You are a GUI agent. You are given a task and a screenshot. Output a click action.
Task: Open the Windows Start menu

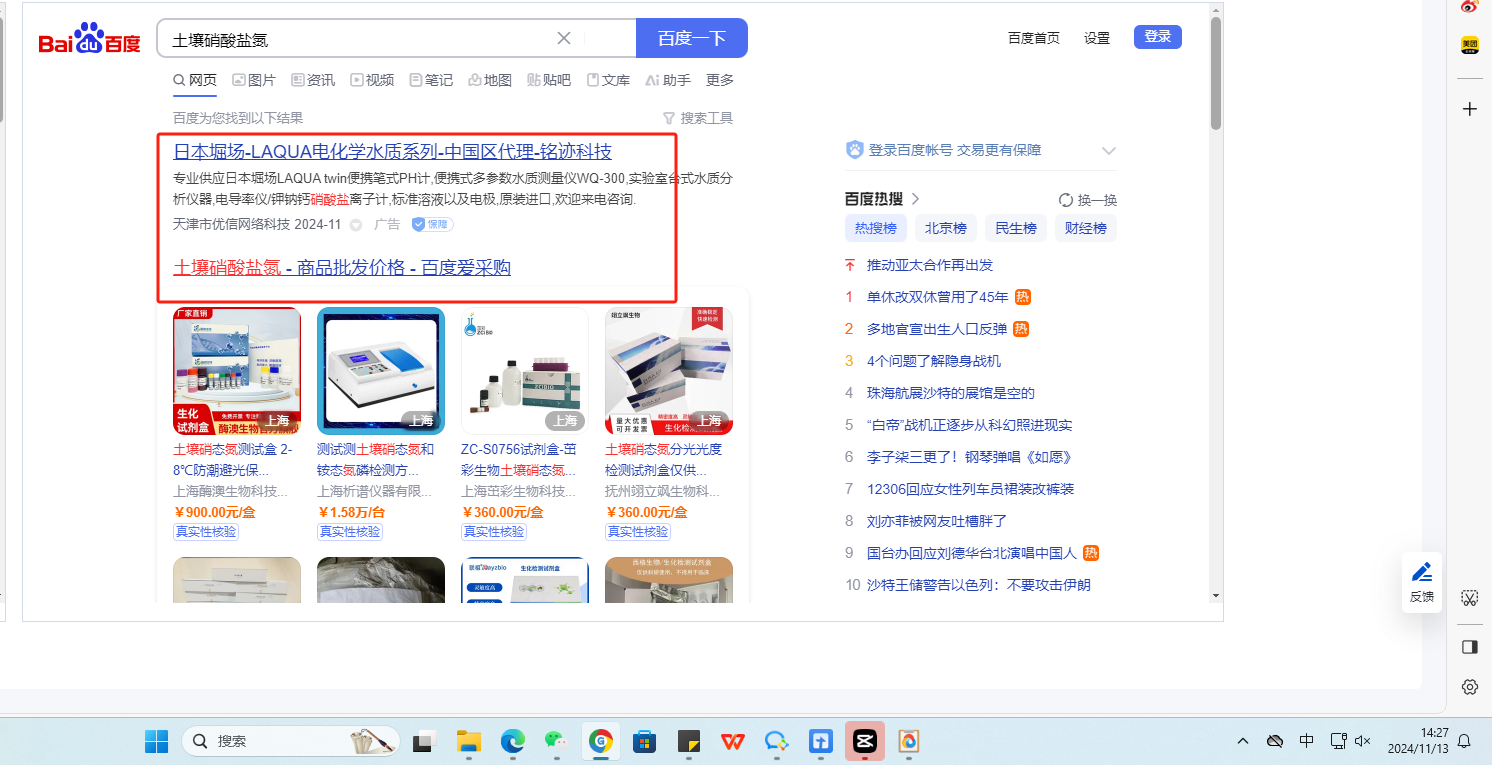(x=157, y=741)
